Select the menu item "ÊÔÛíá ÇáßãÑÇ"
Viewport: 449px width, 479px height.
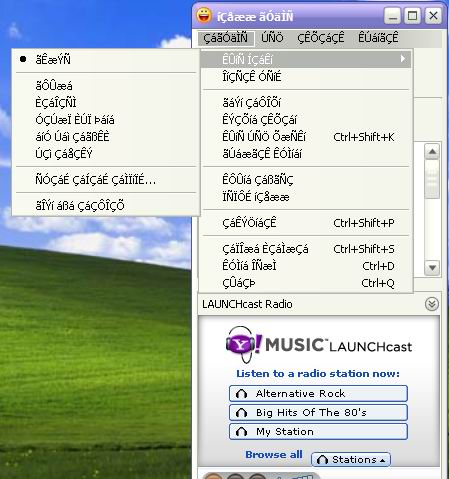(x=306, y=180)
